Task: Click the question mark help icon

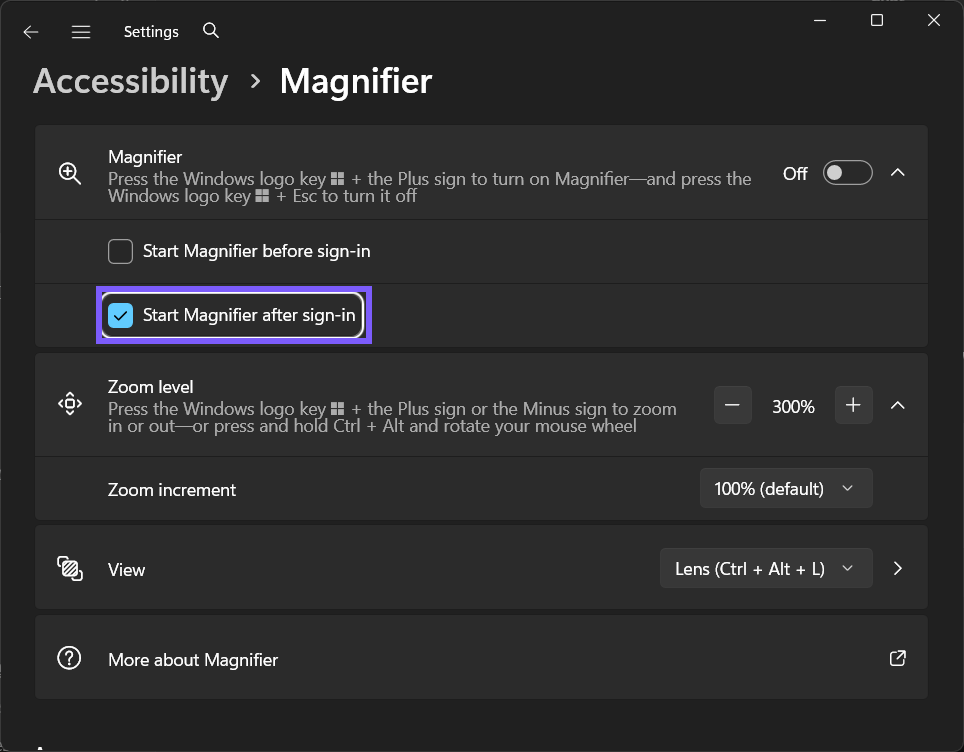Action: pyautogui.click(x=69, y=658)
